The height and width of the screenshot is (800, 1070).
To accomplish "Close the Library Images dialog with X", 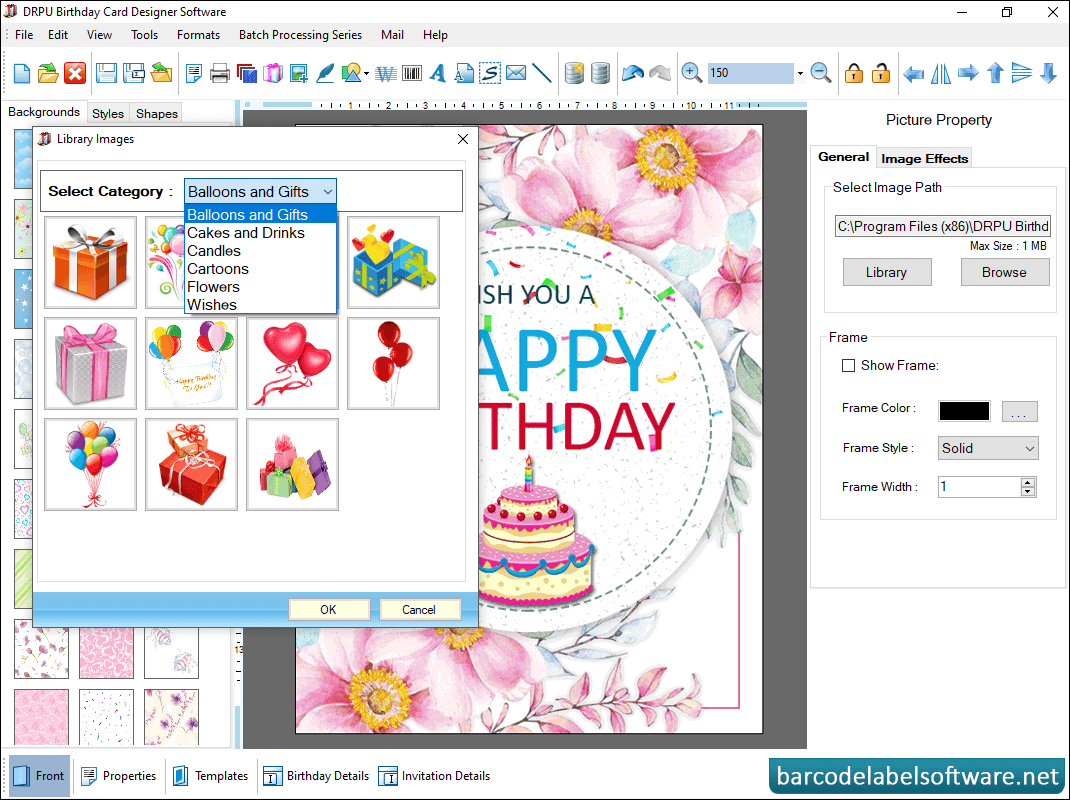I will coord(463,139).
